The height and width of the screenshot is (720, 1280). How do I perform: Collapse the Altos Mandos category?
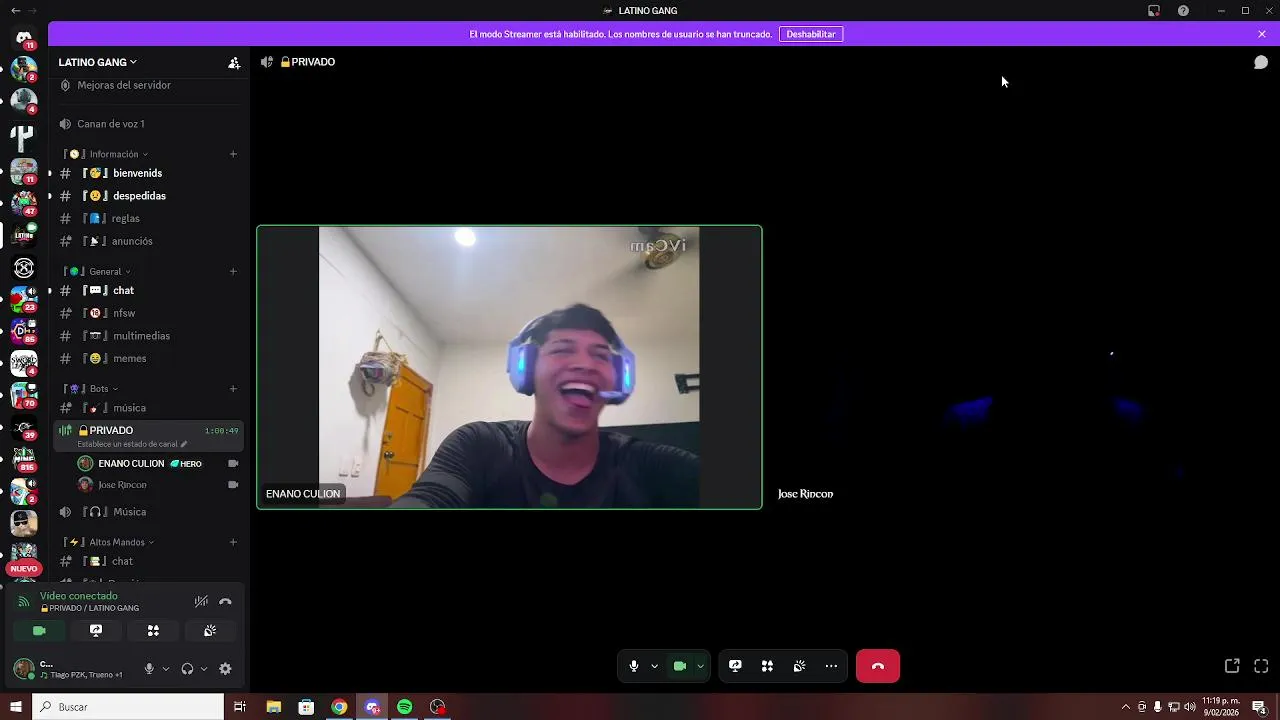click(x=110, y=542)
